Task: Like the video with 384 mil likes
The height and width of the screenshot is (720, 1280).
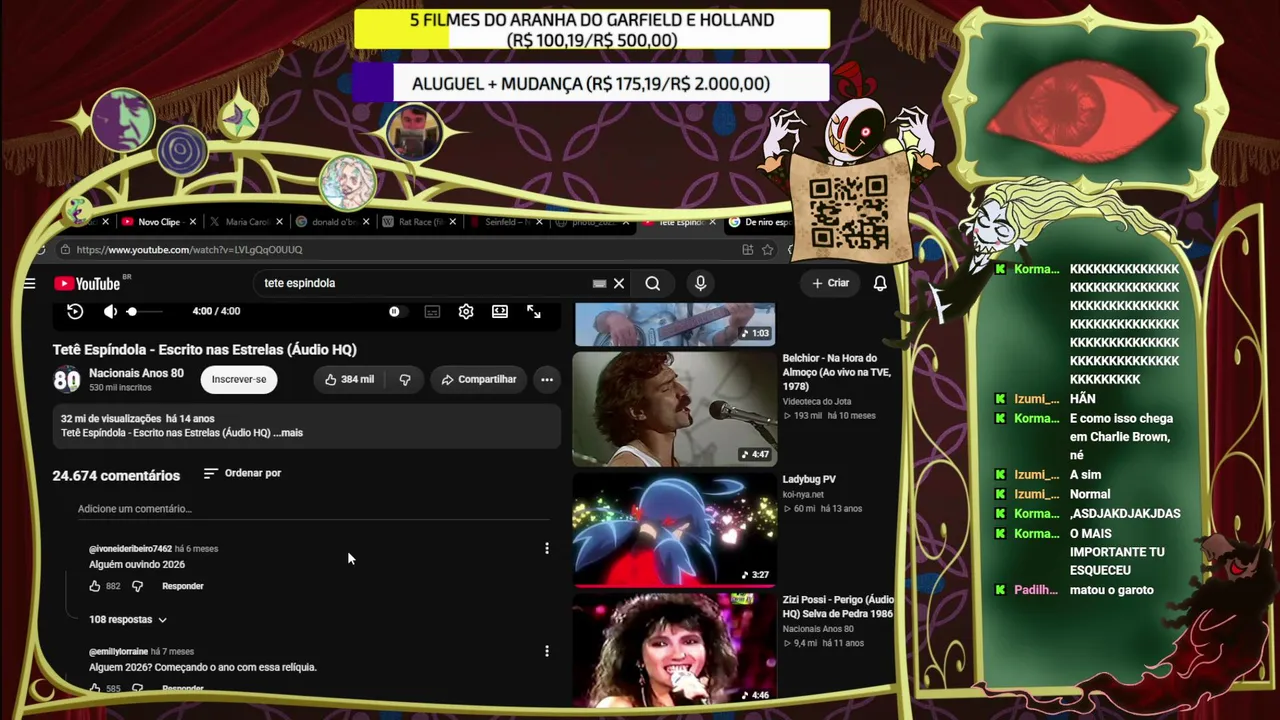Action: point(349,379)
